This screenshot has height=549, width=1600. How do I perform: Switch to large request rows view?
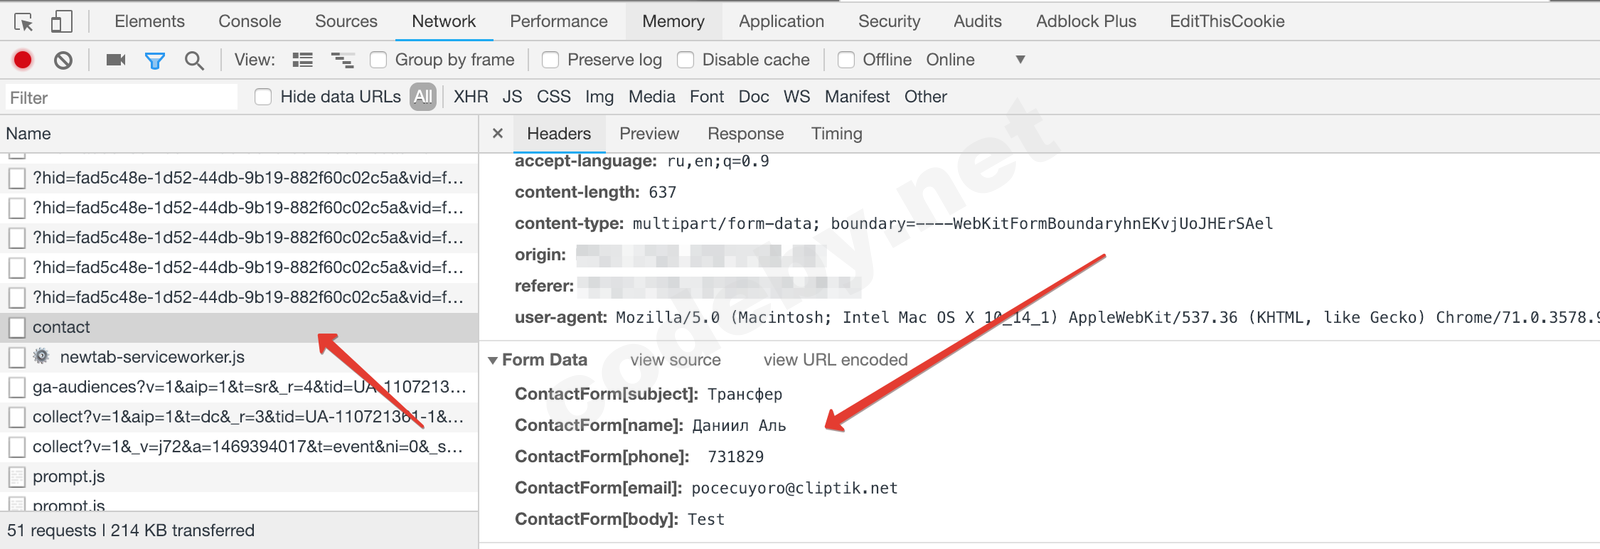click(x=302, y=60)
